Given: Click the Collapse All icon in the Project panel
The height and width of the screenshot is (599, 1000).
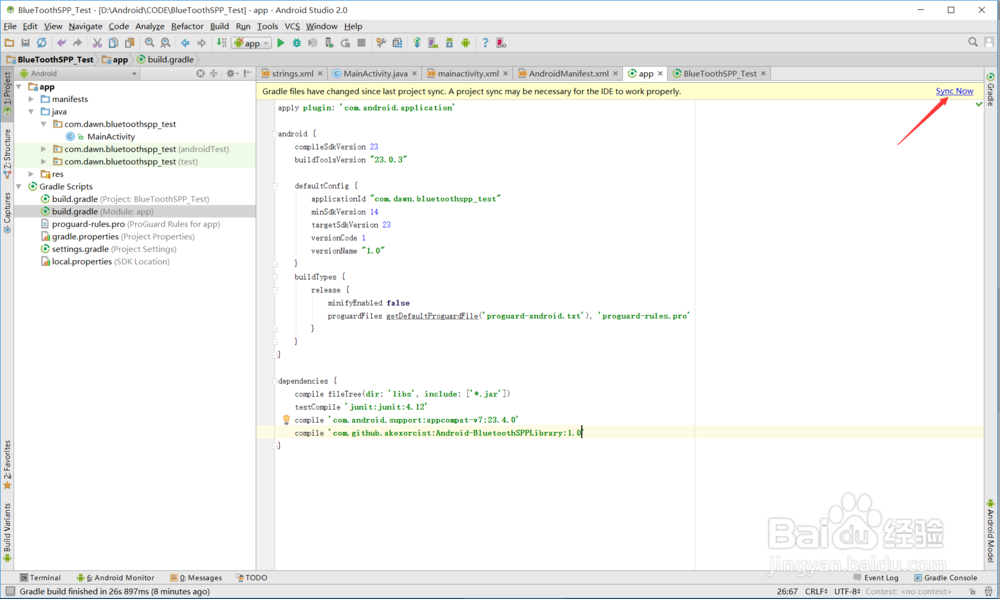Looking at the screenshot, I should point(214,73).
